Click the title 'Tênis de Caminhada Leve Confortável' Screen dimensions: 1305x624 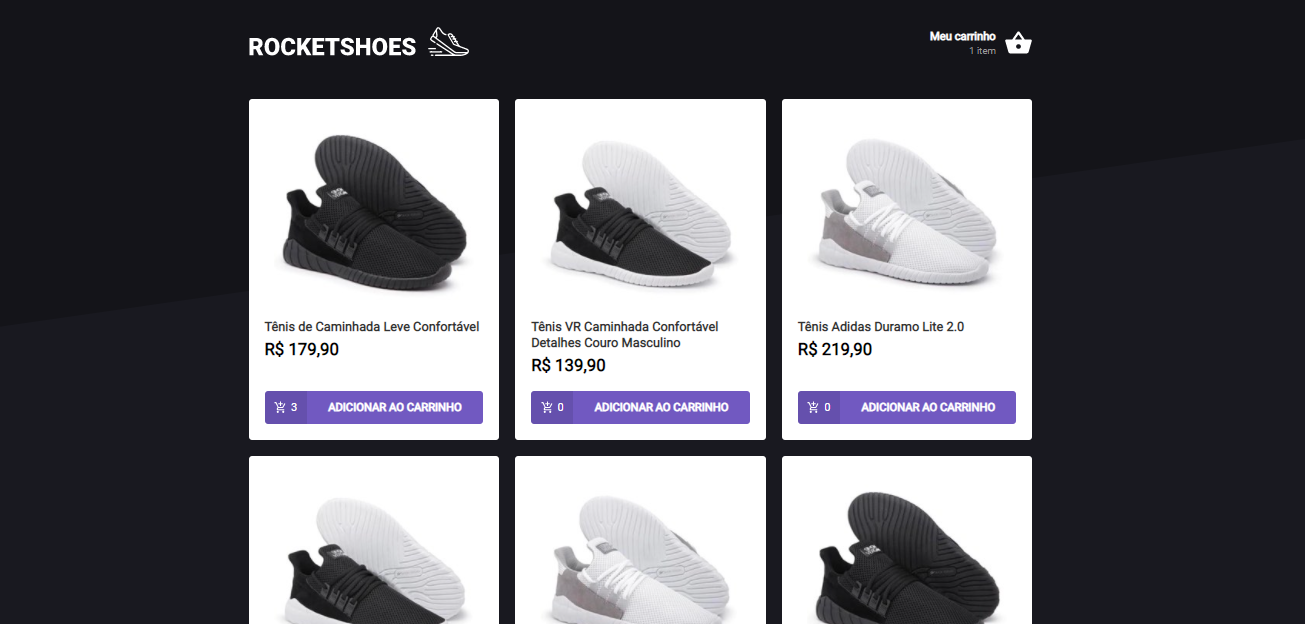[x=373, y=327]
